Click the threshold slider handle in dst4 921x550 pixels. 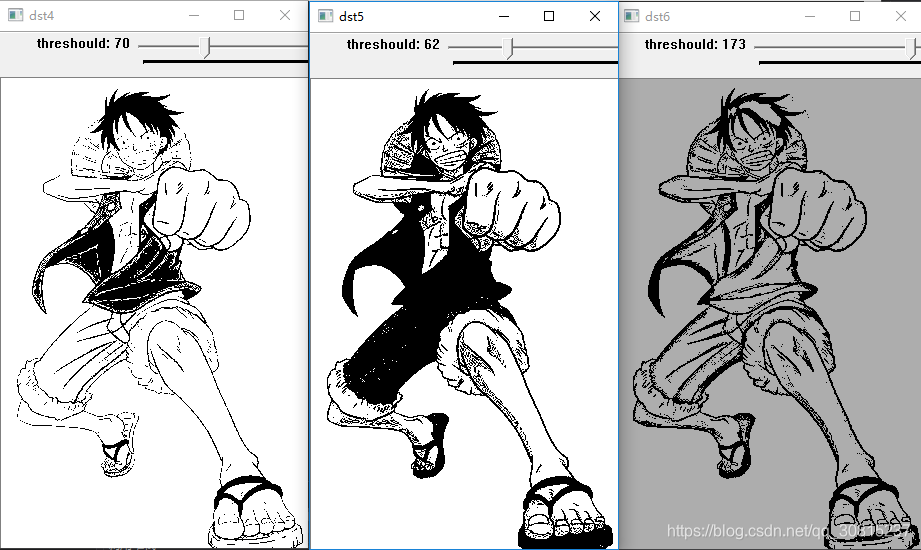(x=205, y=47)
